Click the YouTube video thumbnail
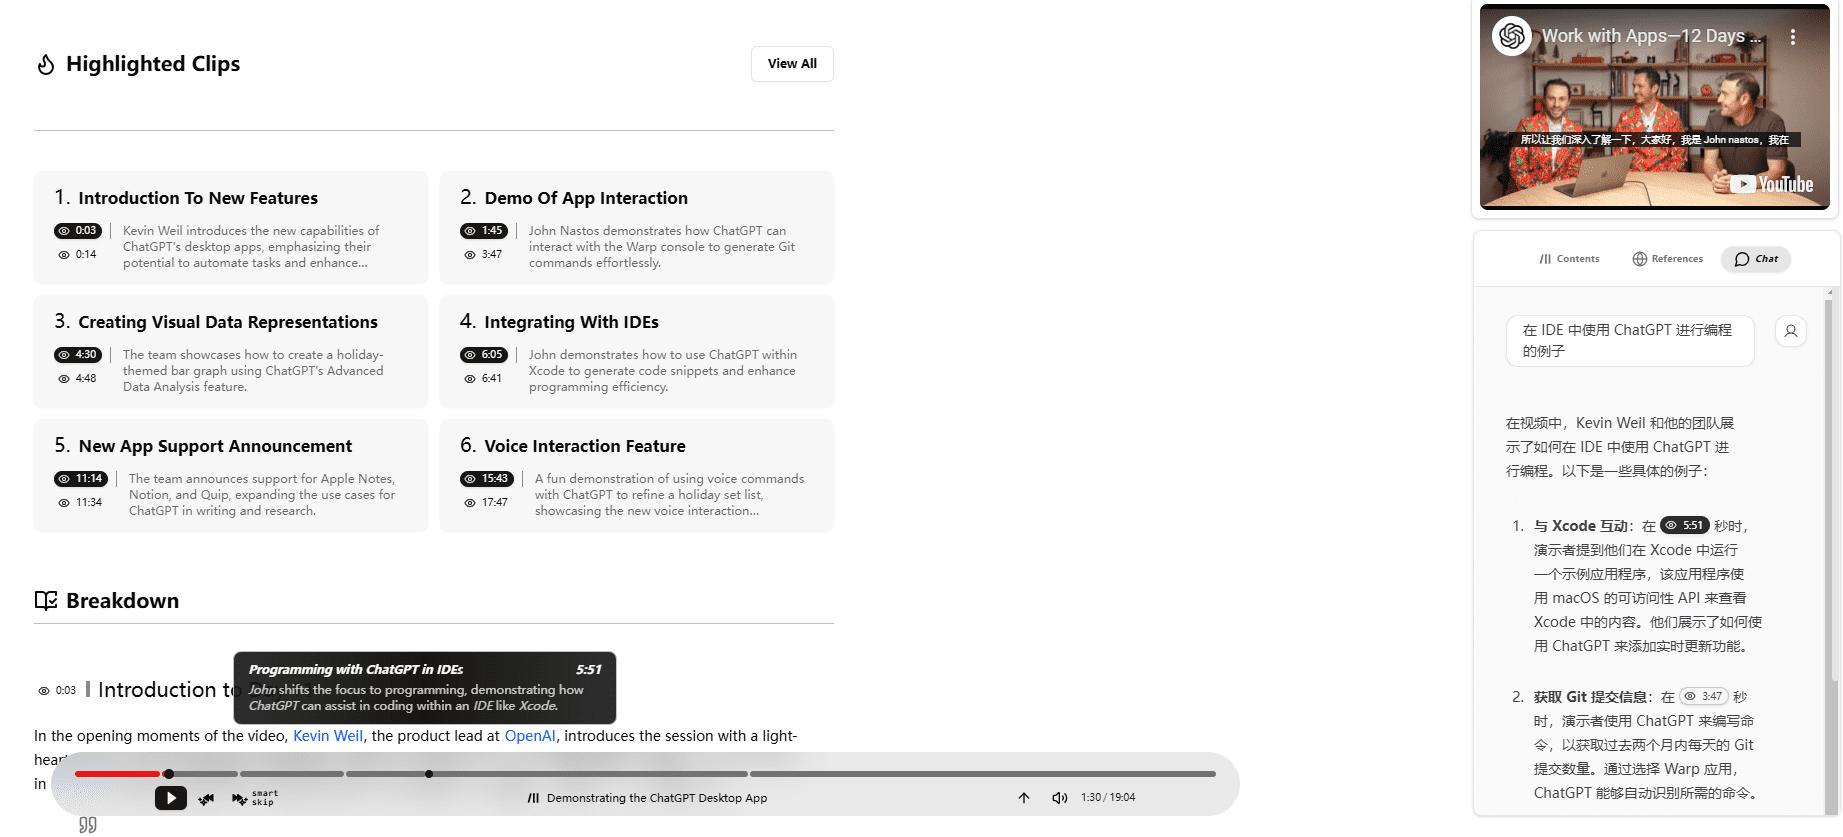 tap(1655, 108)
